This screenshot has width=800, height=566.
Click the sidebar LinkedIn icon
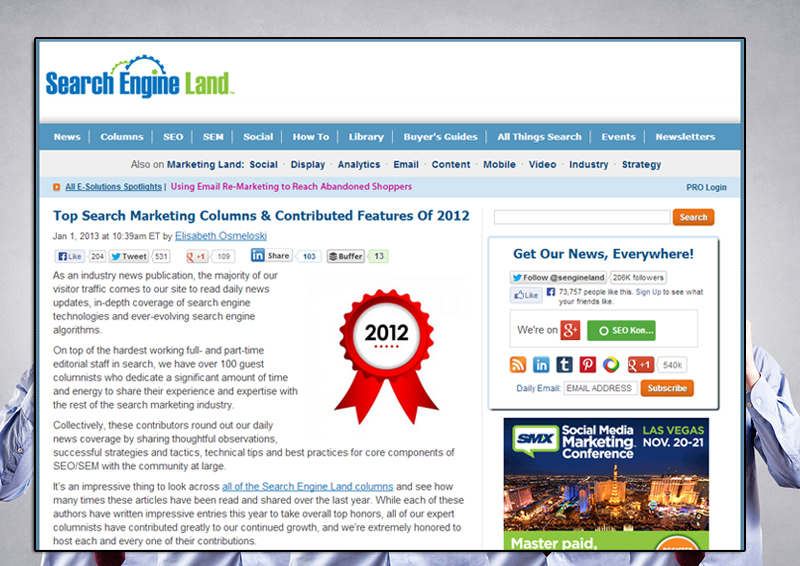point(541,364)
